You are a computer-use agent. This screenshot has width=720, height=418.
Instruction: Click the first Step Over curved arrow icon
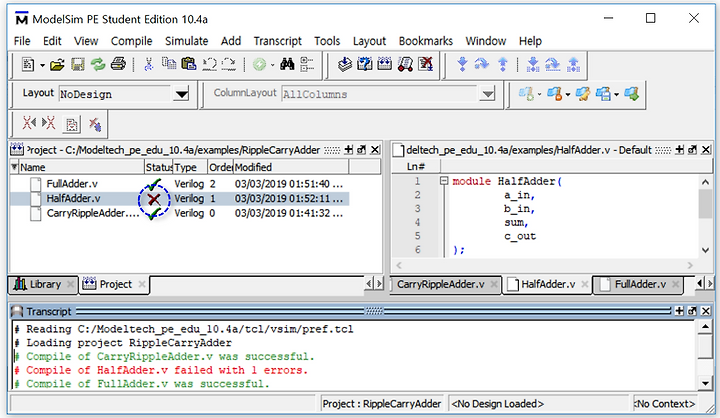click(x=482, y=64)
